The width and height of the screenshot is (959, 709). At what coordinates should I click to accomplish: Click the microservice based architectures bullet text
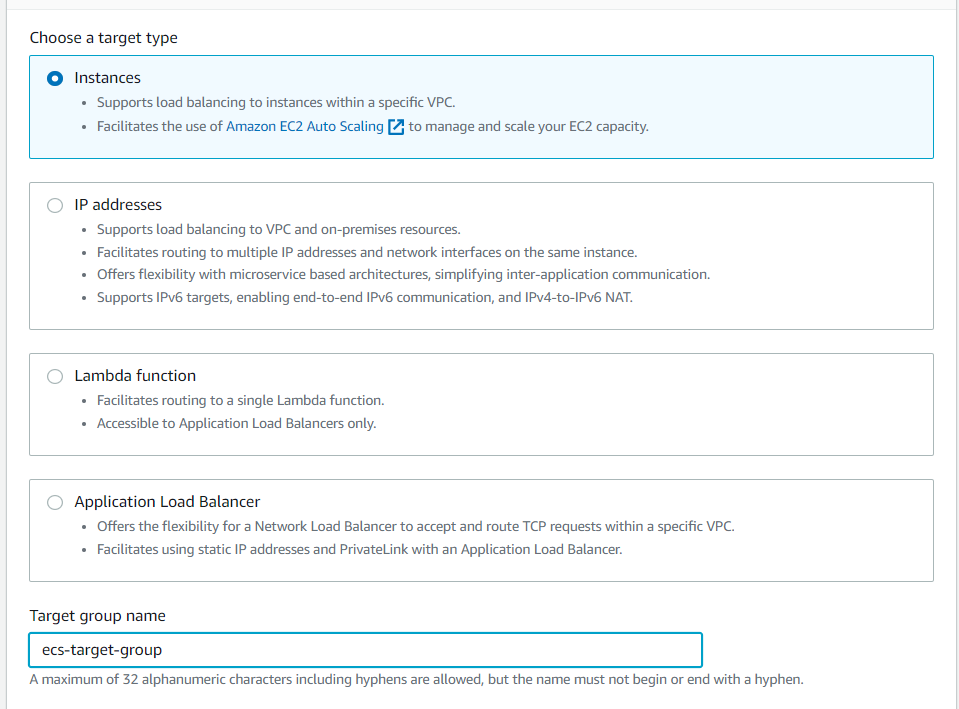(x=402, y=275)
